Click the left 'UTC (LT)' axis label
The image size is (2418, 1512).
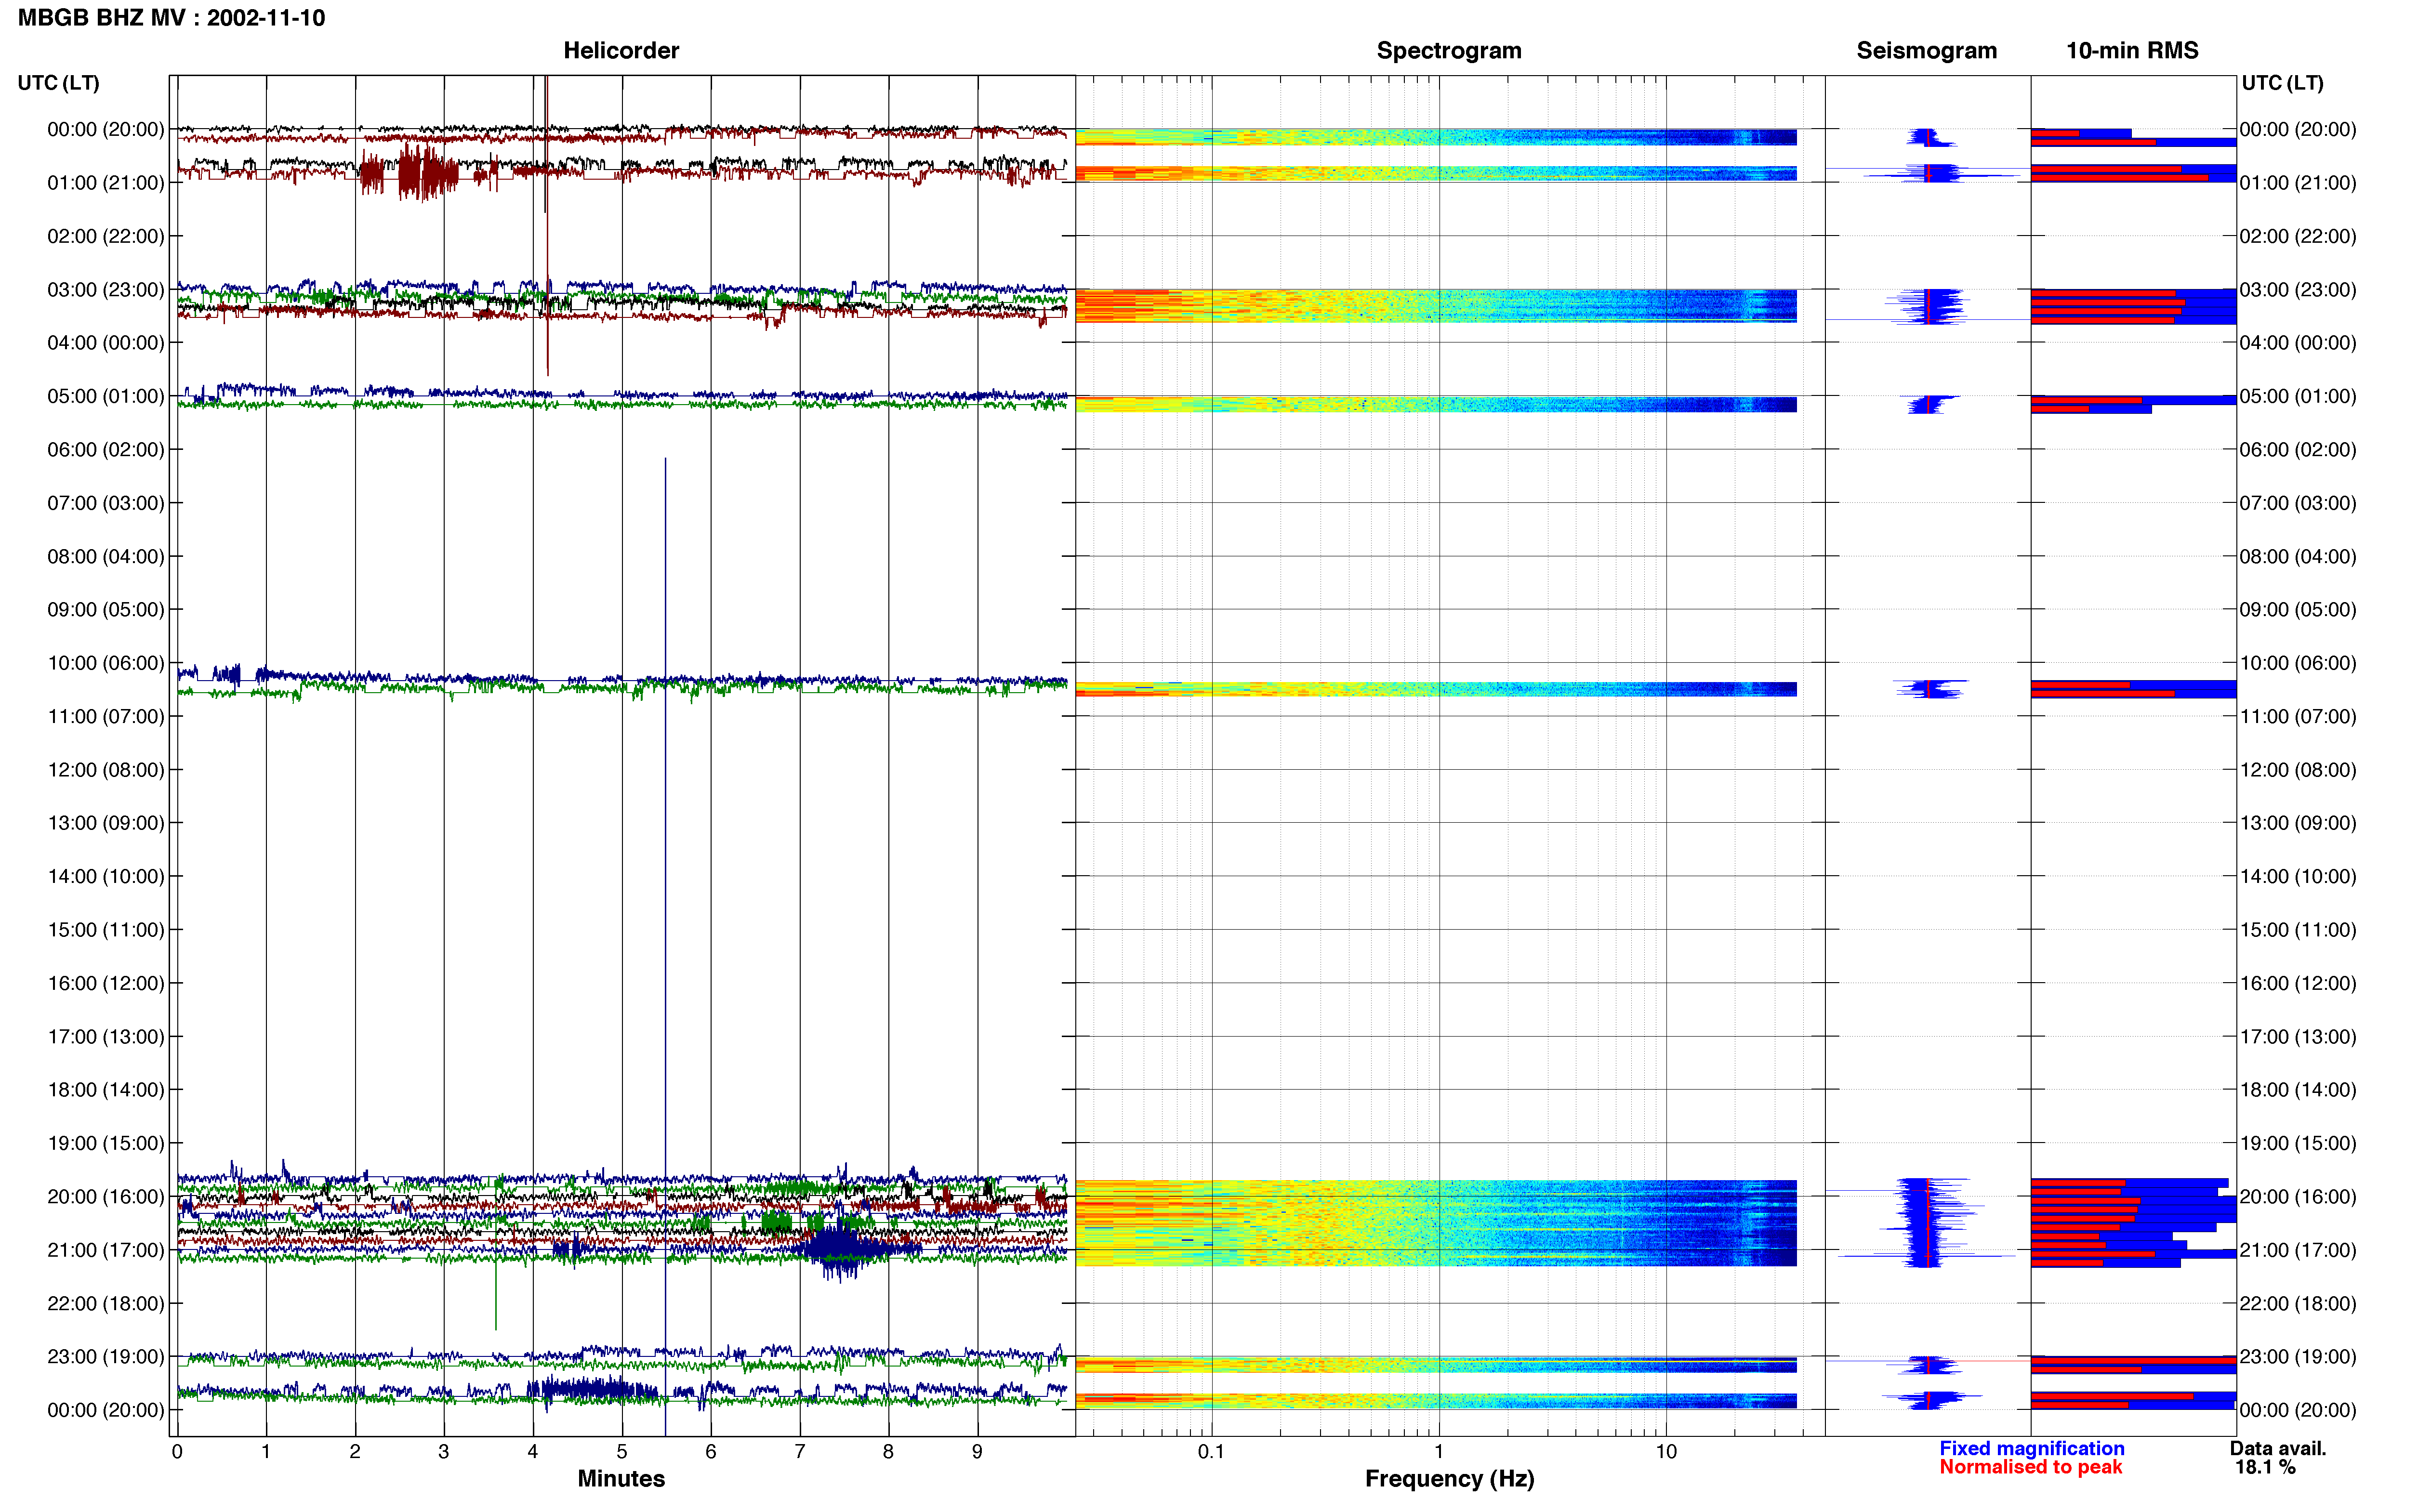(x=58, y=83)
